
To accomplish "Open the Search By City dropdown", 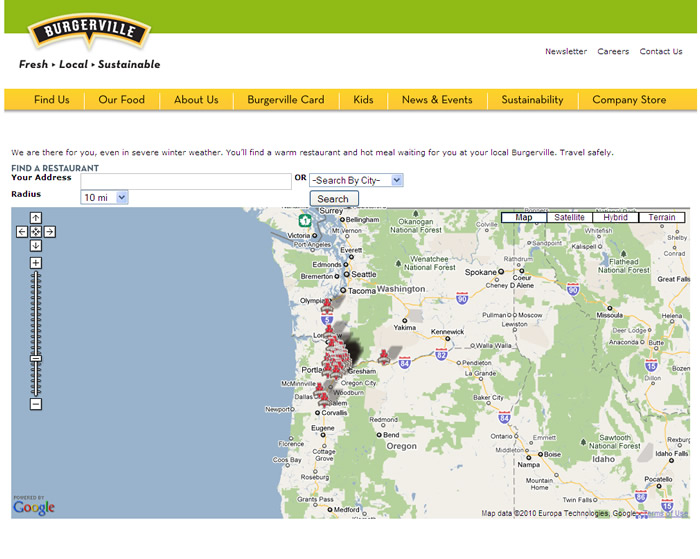I will coord(356,180).
